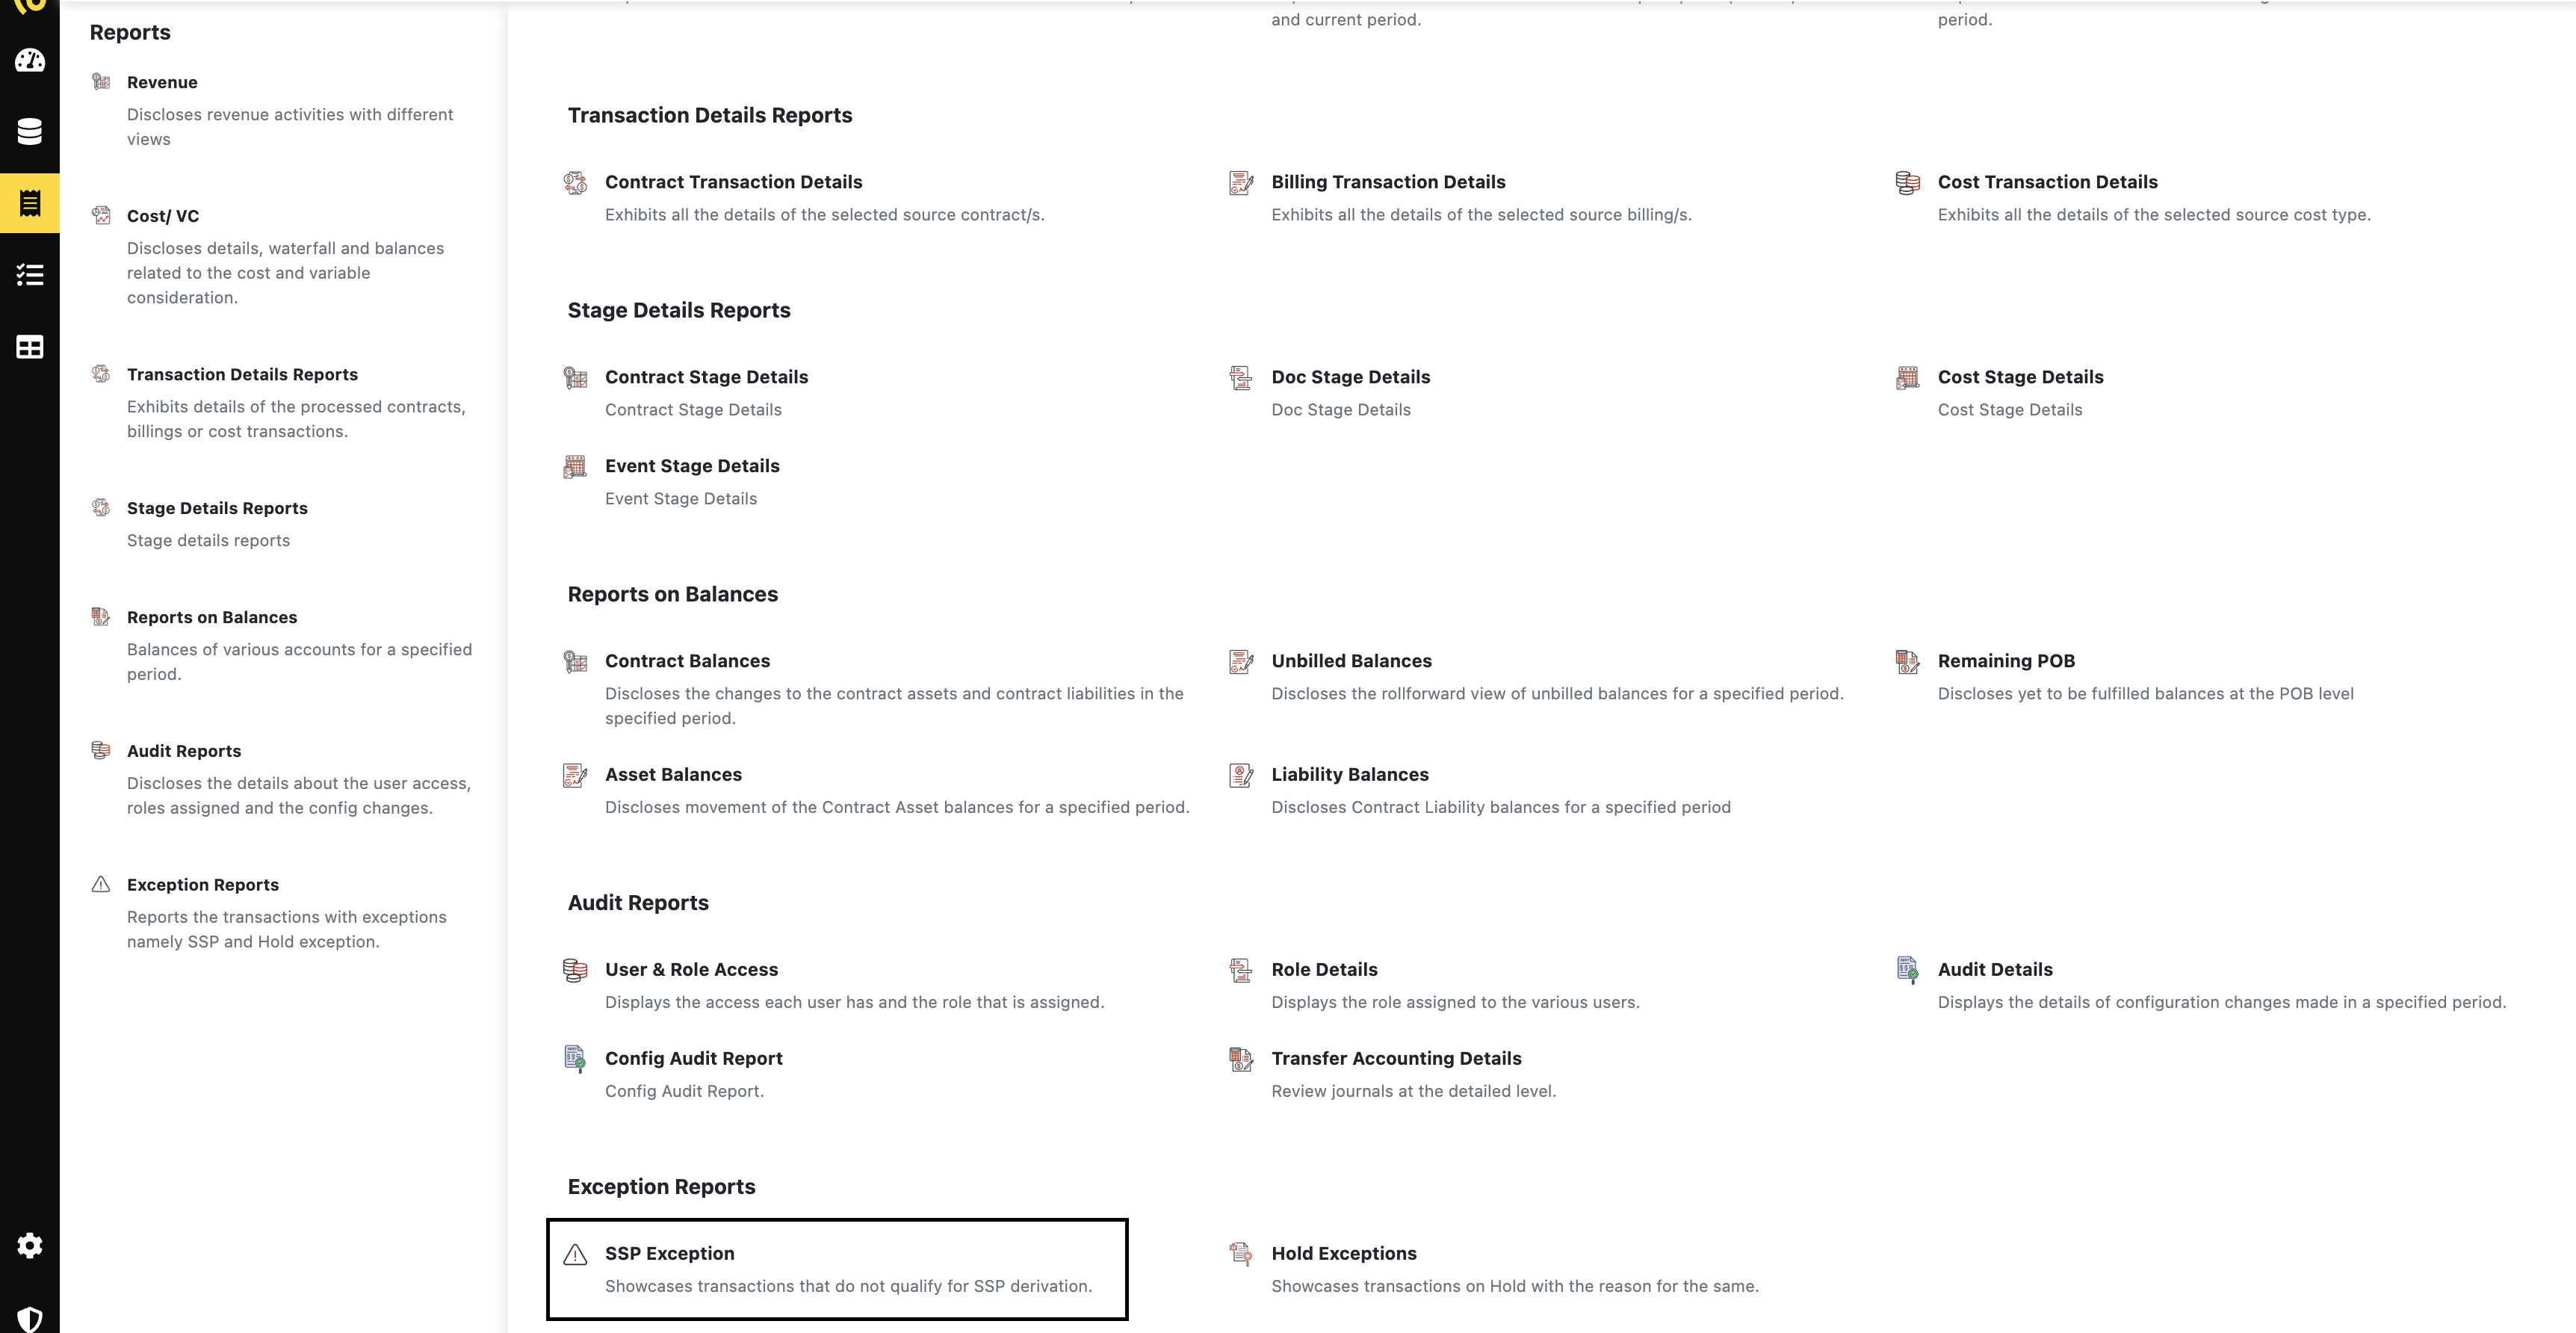
Task: Open the checklist icon in left sidebar
Action: tap(30, 275)
